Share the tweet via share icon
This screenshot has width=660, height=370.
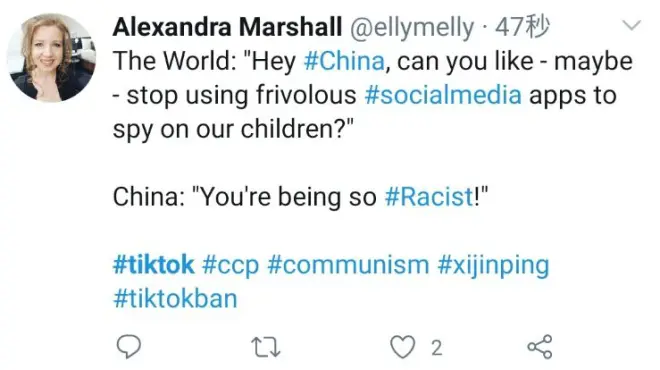coord(540,346)
